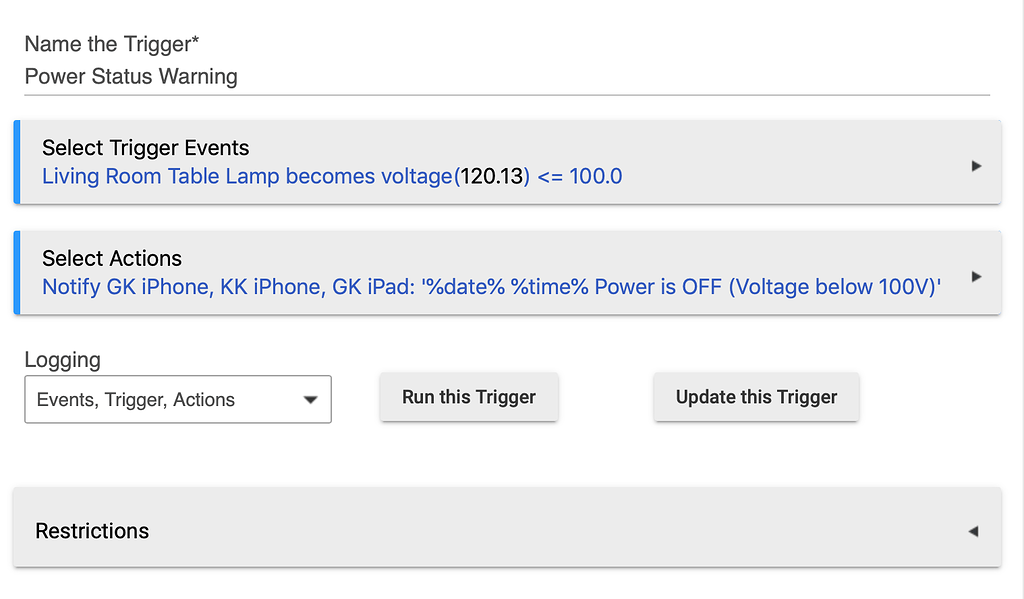
Task: Click blue accent bar on Trigger Events panel
Action: coord(17,162)
